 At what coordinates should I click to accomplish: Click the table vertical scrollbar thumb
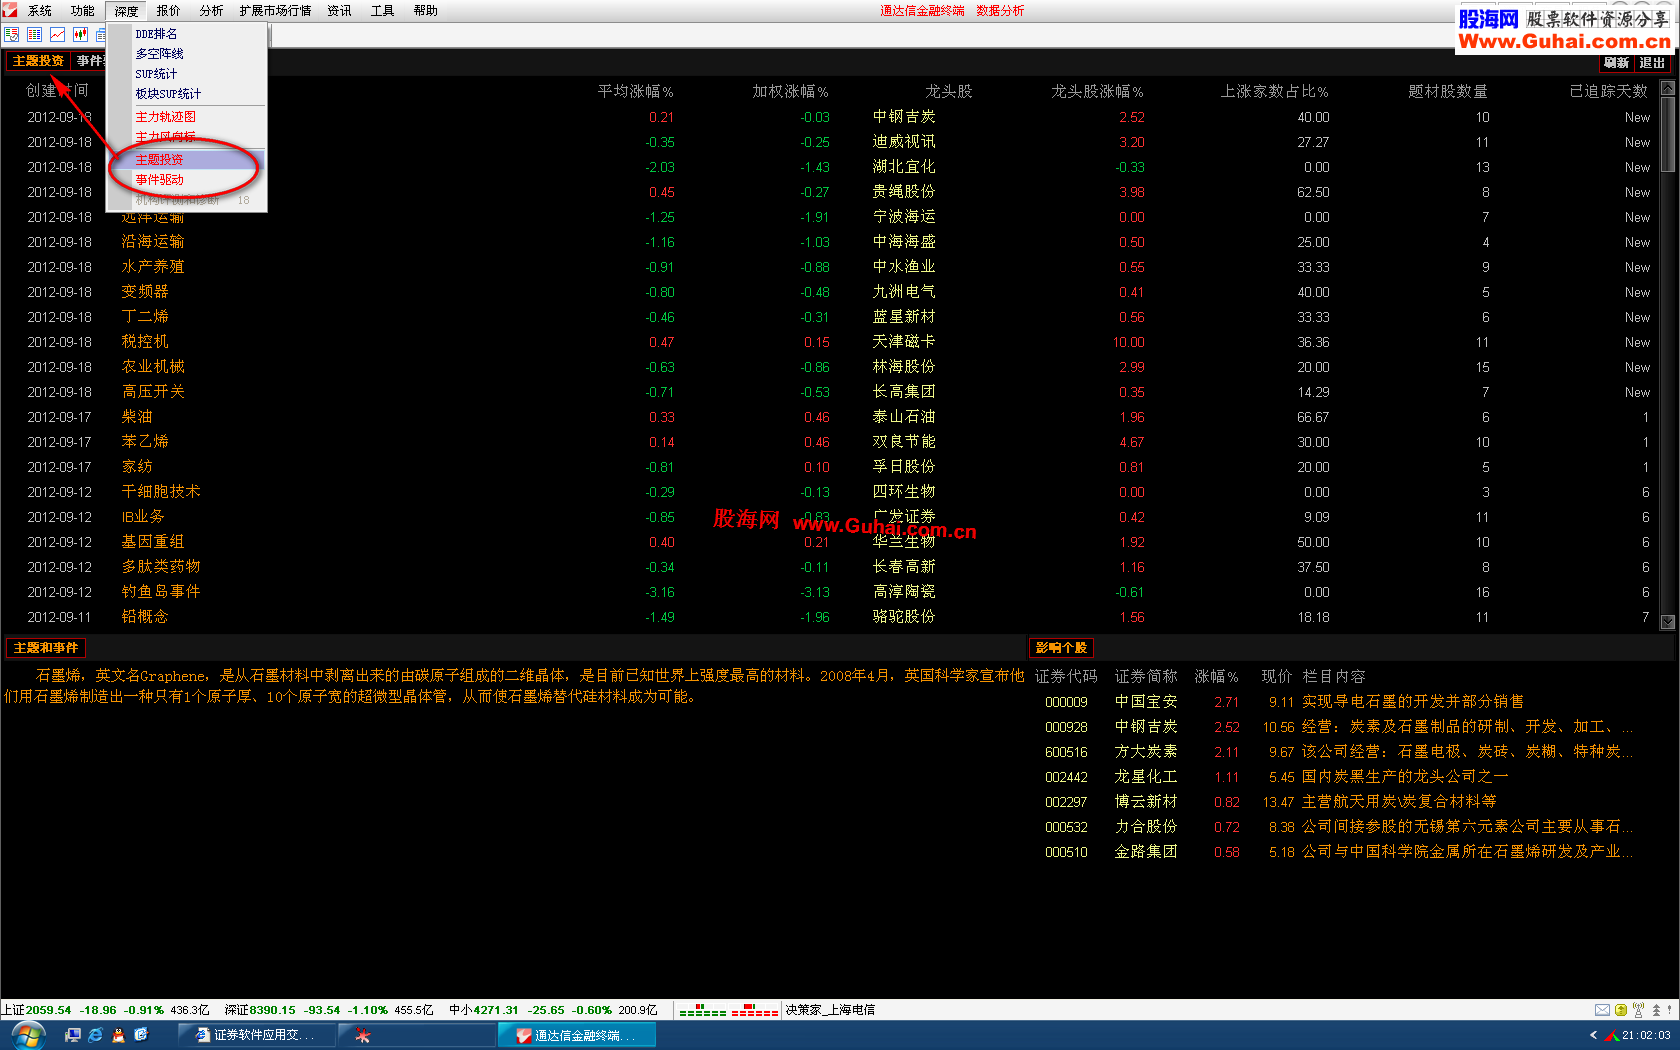(x=1667, y=134)
